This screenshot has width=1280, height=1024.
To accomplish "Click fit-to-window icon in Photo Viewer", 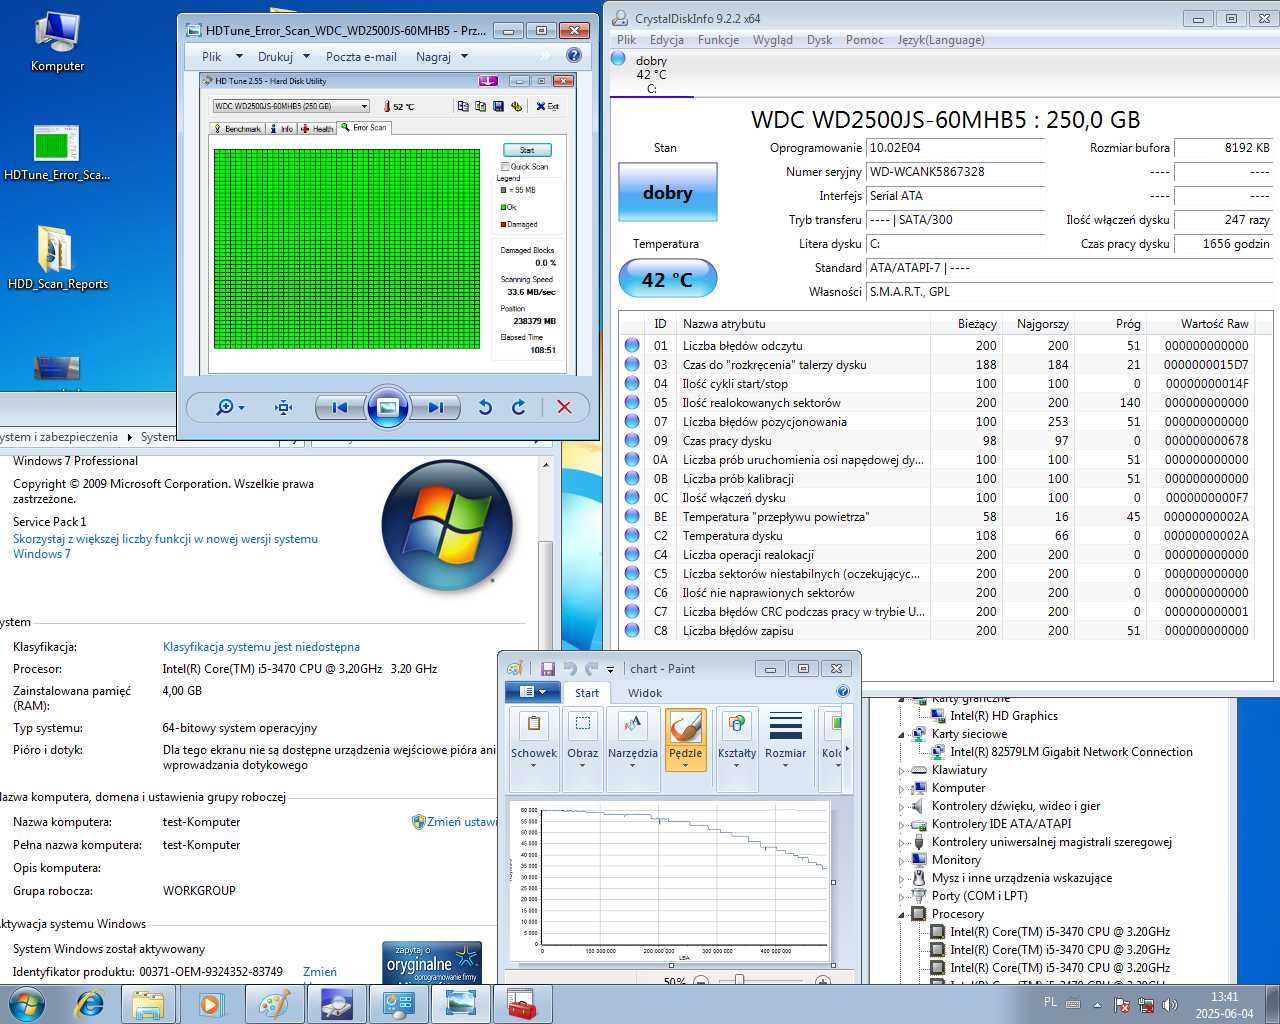I will pos(284,407).
